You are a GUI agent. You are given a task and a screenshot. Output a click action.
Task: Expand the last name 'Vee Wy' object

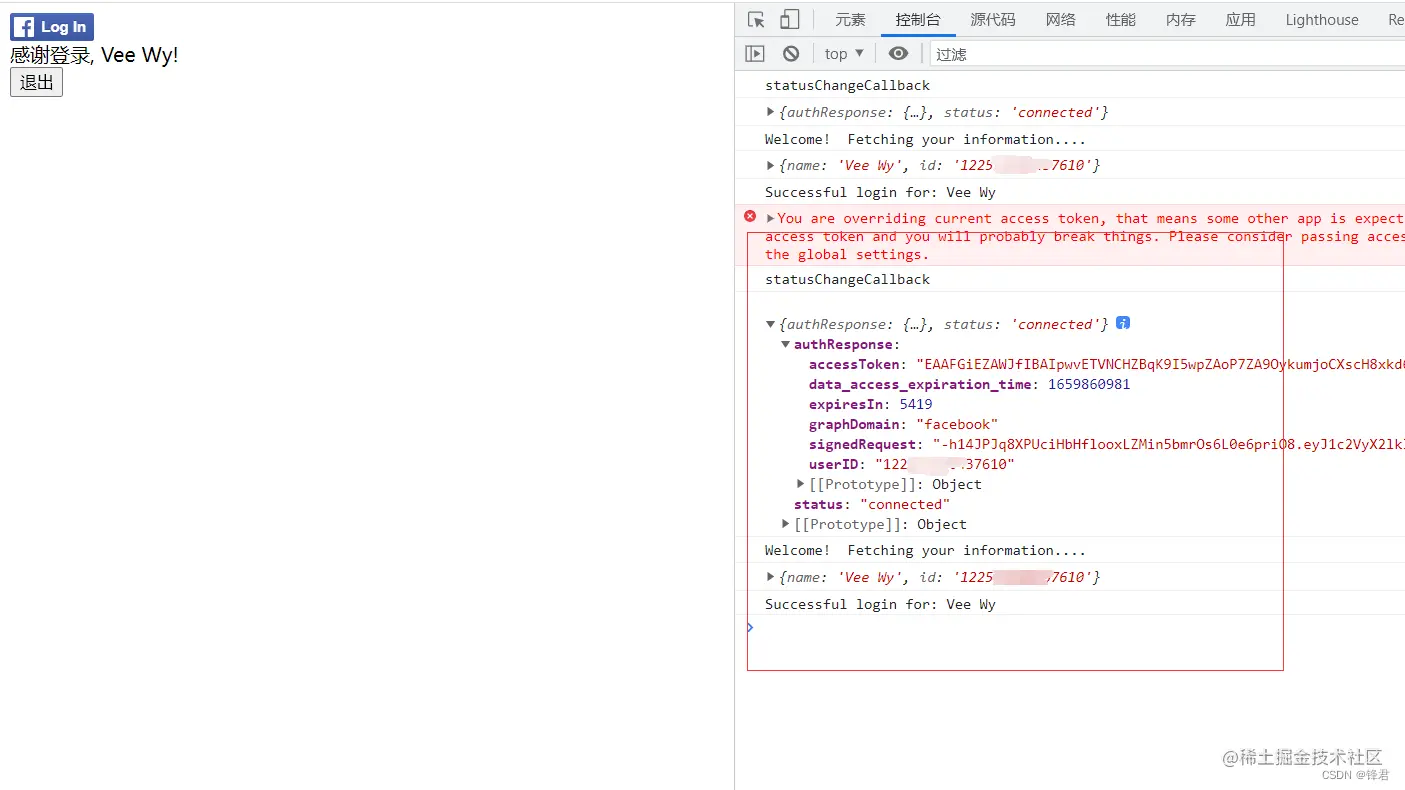pos(770,577)
